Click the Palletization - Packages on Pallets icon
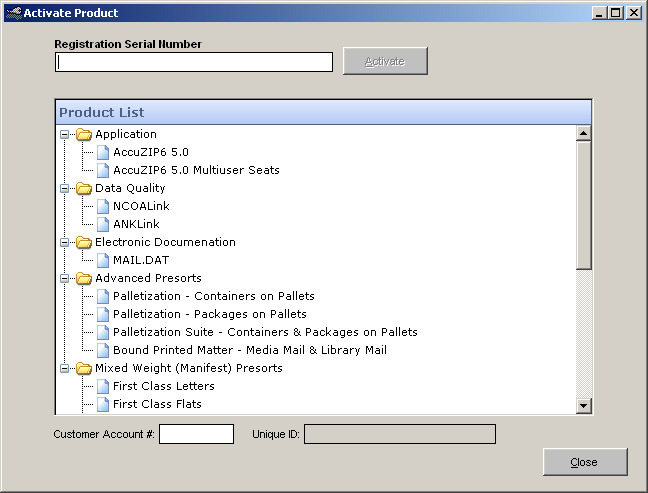This screenshot has width=648, height=493. (102, 314)
